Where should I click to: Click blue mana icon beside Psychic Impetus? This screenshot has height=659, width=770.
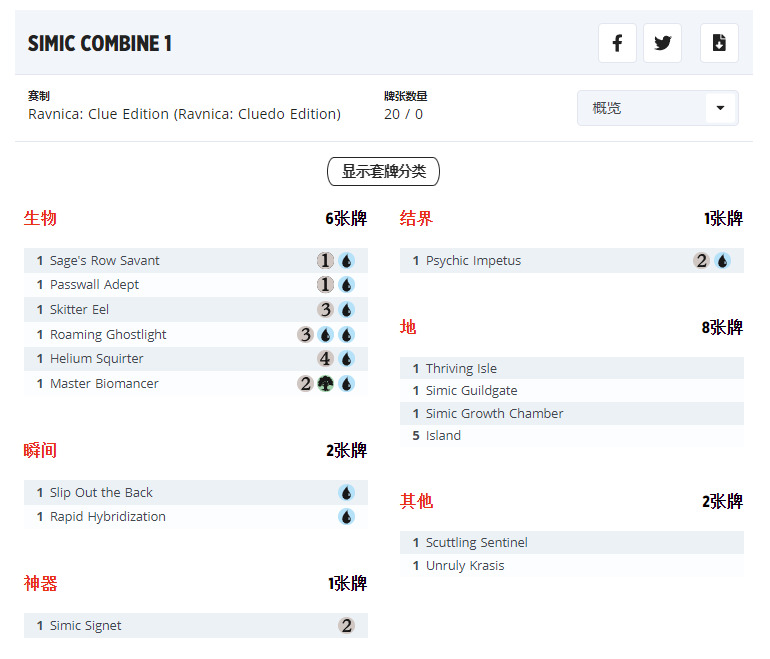[722, 261]
